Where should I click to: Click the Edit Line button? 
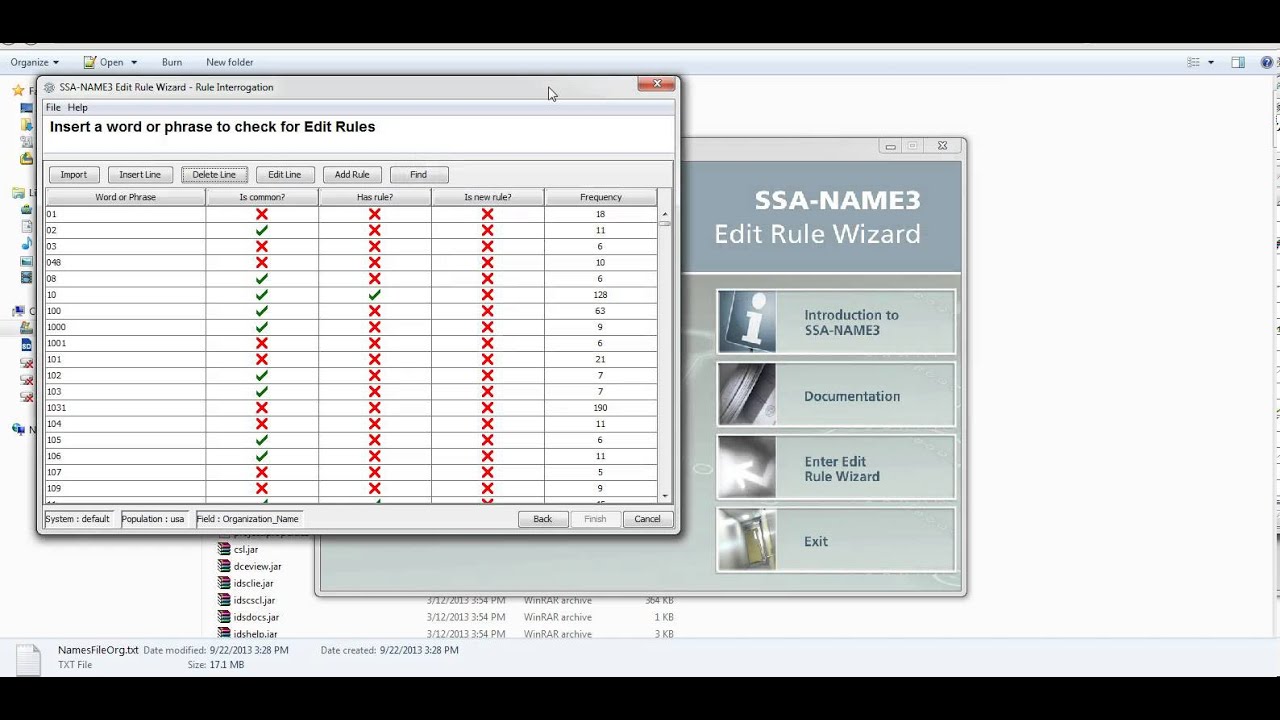tap(284, 174)
